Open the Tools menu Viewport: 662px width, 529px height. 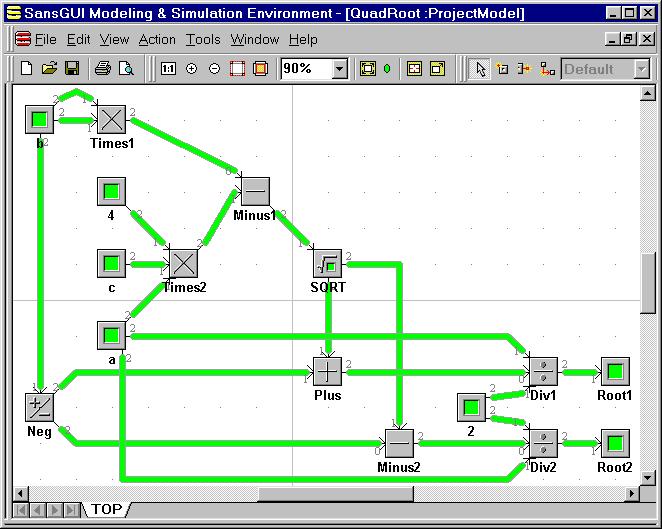pyautogui.click(x=203, y=40)
